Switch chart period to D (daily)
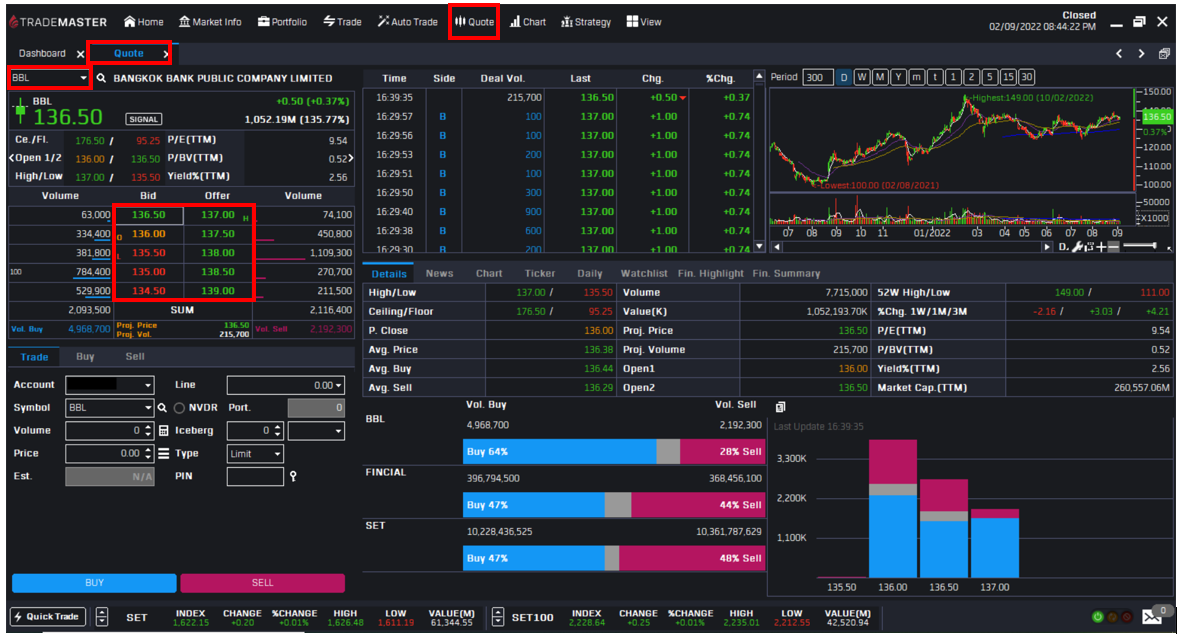Viewport: 1184px width, 641px height. coord(843,77)
